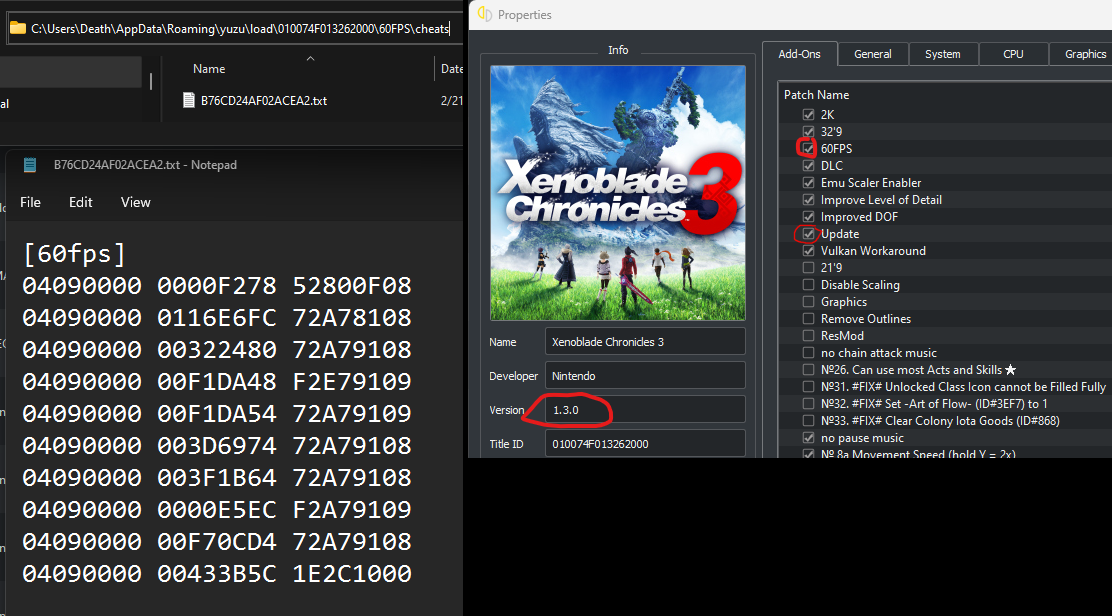Open the Edit menu in Notepad
The width and height of the screenshot is (1112, 616).
[x=81, y=202]
